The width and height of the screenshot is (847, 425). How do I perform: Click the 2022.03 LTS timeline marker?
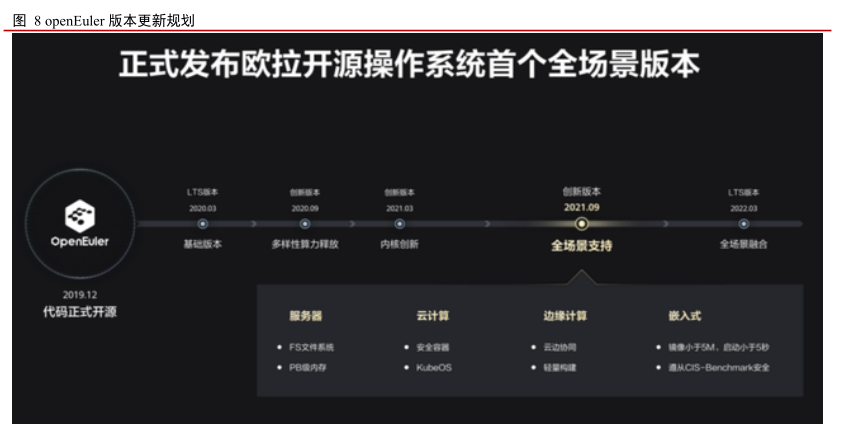(743, 224)
